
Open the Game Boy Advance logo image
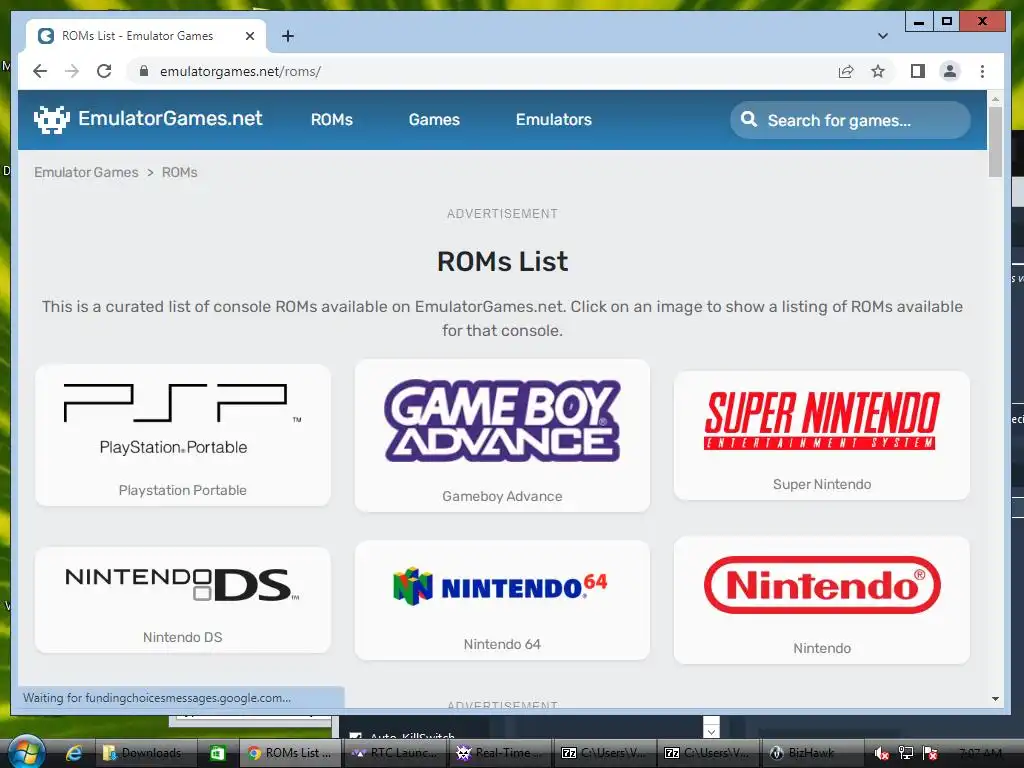(x=502, y=421)
